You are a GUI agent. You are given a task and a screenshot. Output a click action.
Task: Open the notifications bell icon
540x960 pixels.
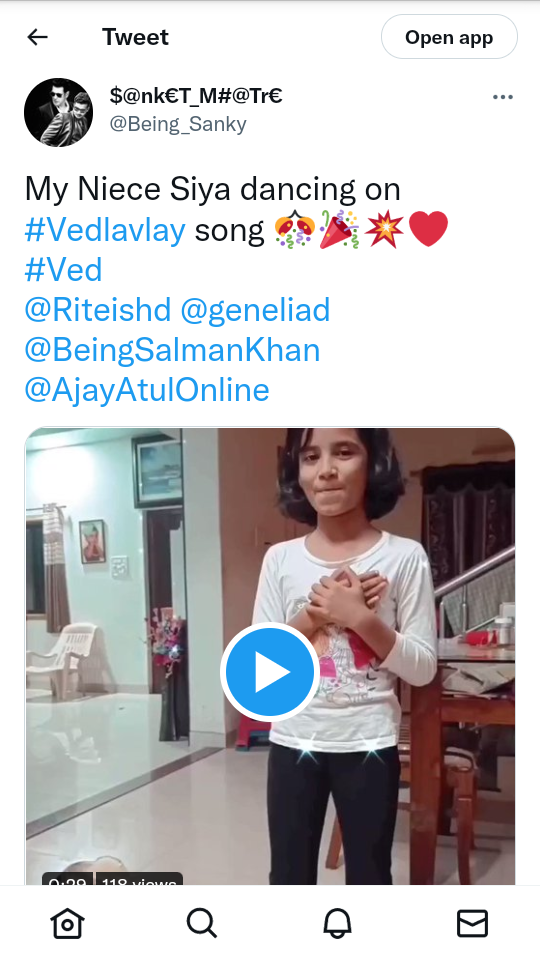click(337, 923)
